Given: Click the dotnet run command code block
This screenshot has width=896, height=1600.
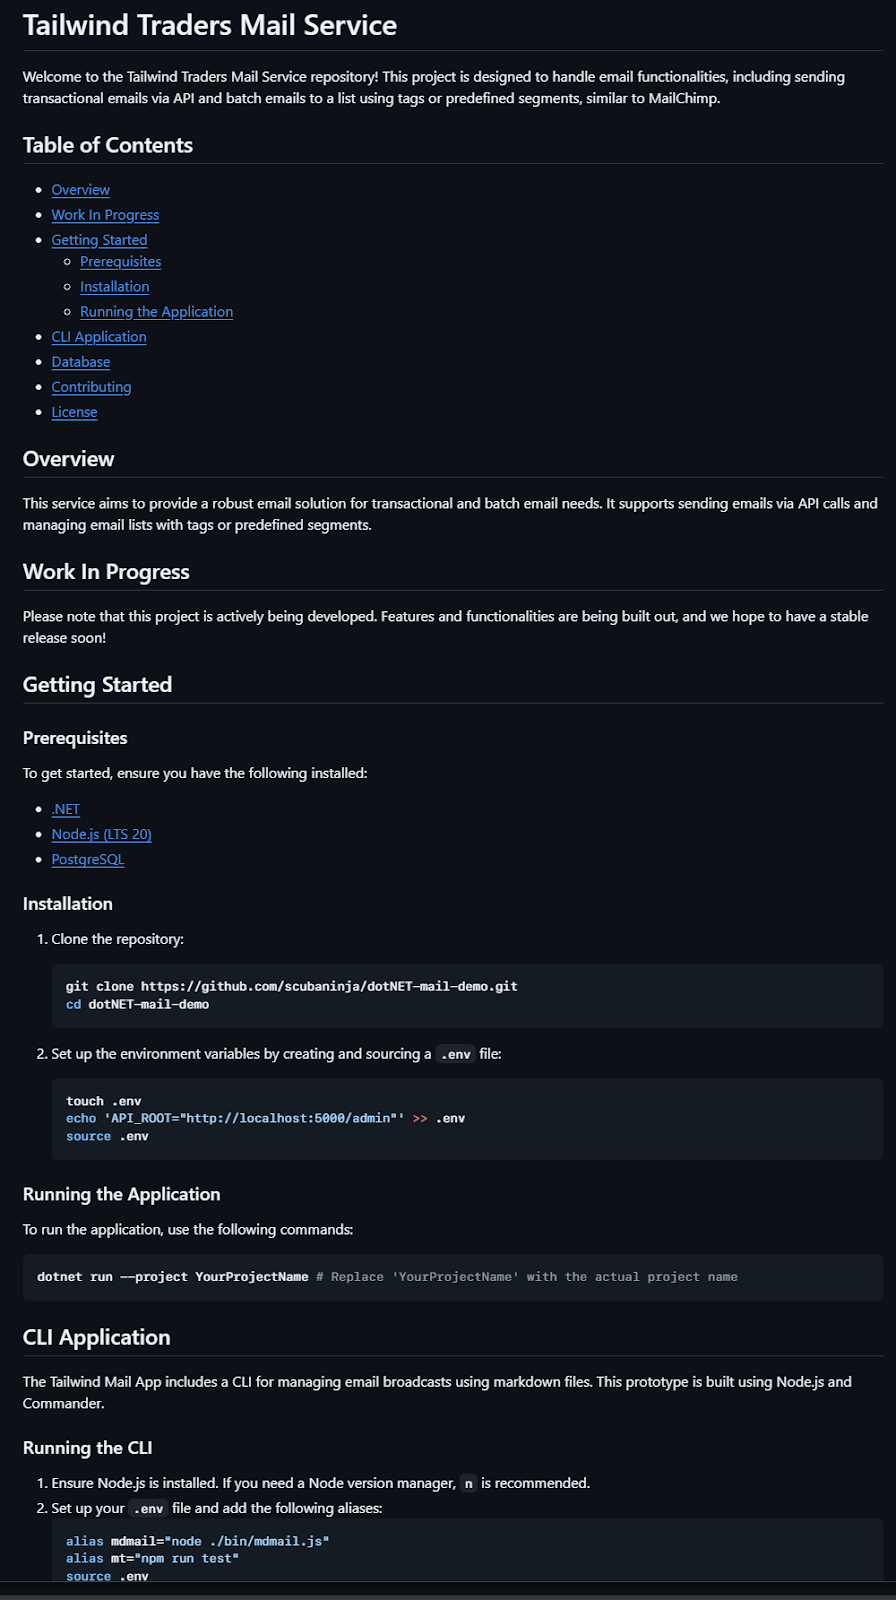Looking at the screenshot, I should pos(172,1277).
